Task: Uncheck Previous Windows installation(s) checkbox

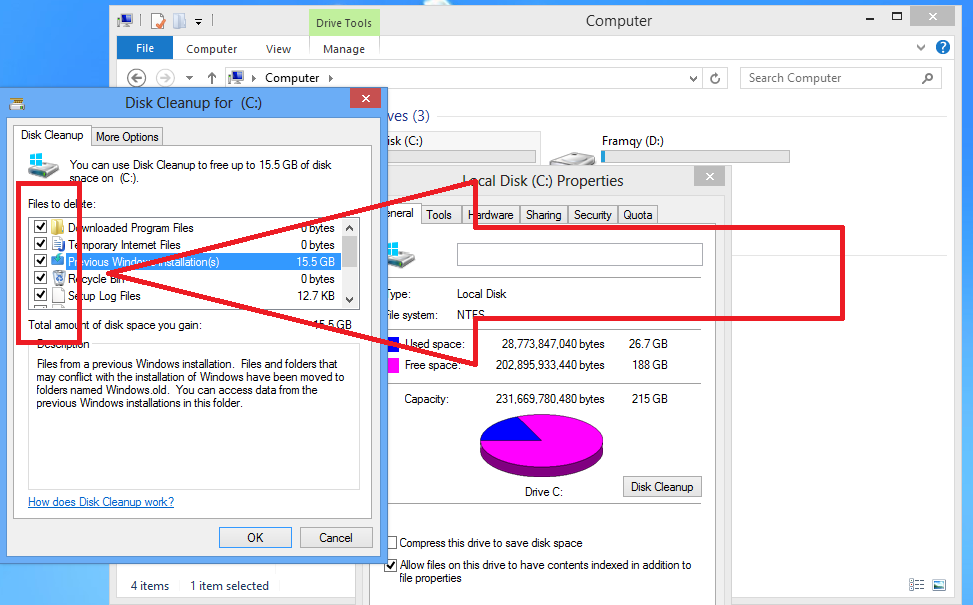Action: tap(40, 261)
